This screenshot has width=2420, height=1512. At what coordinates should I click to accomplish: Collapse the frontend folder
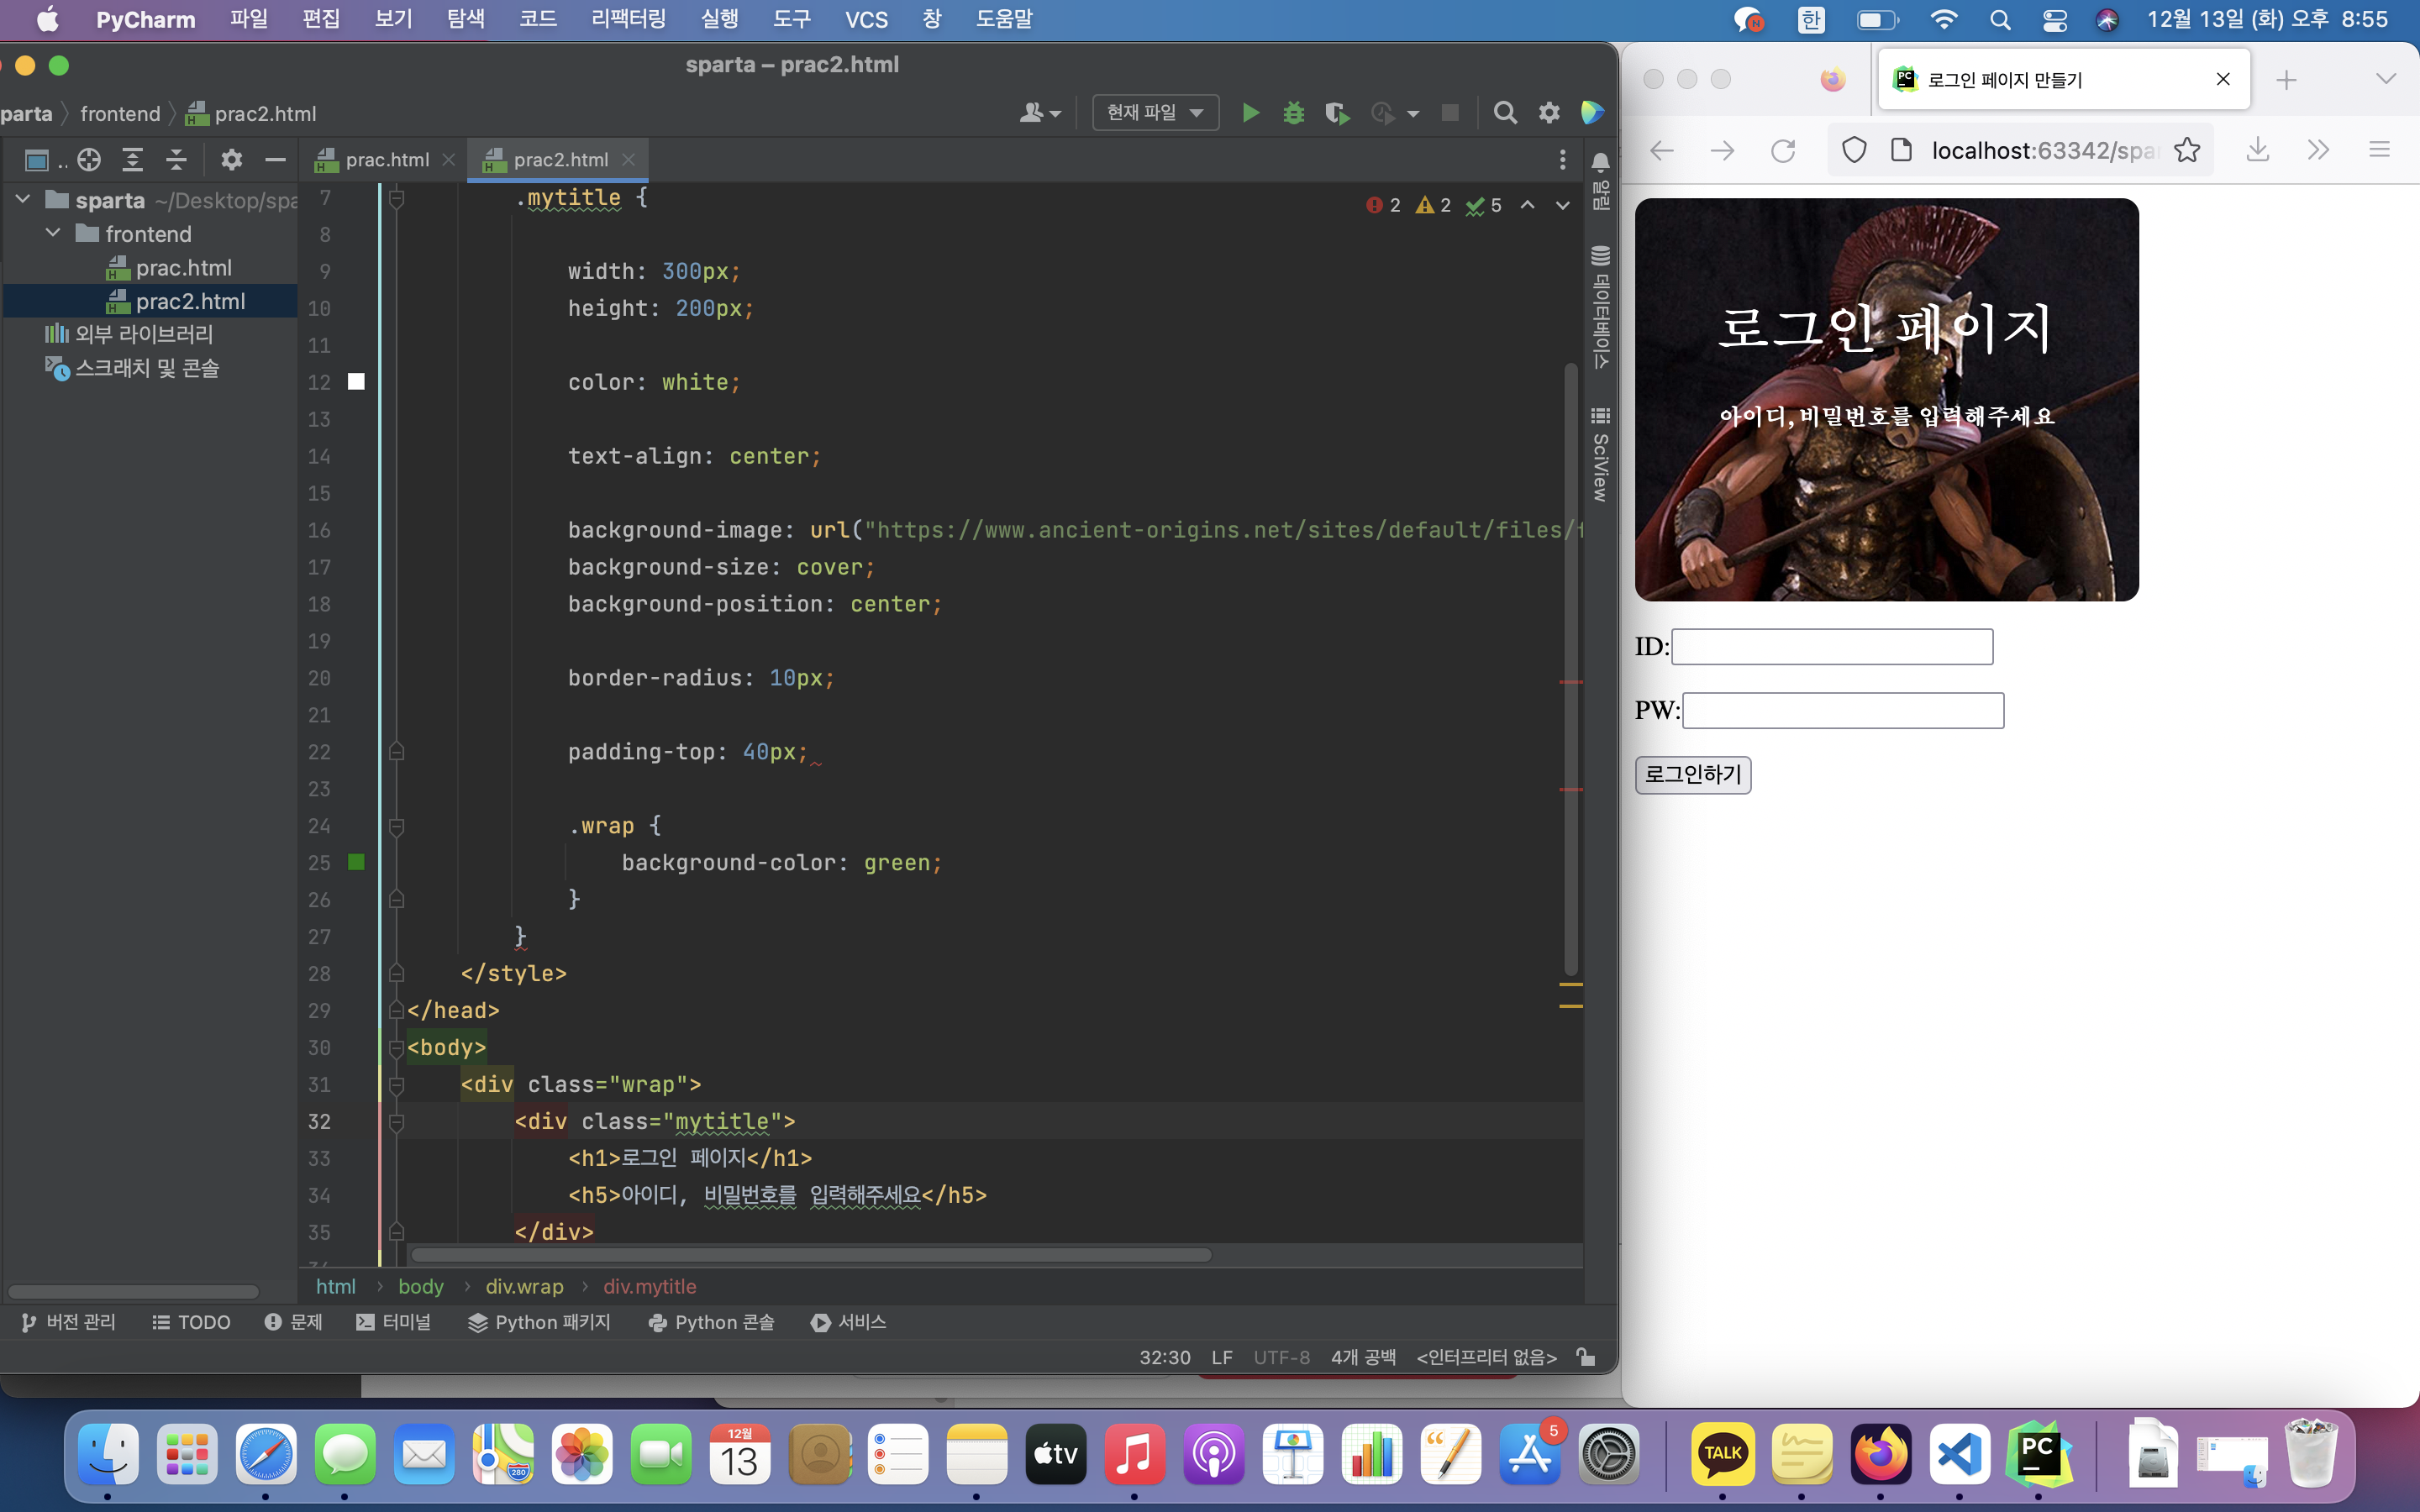pos(53,233)
